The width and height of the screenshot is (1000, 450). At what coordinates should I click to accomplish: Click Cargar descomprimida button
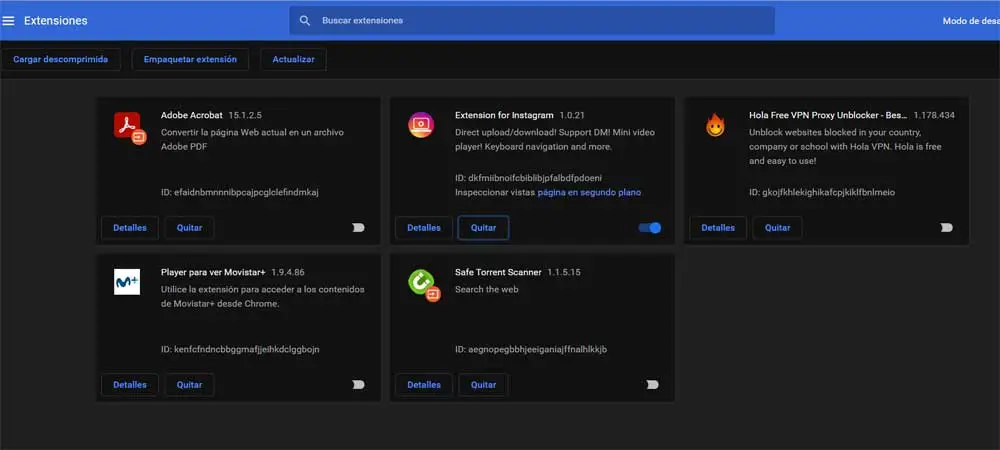click(61, 59)
